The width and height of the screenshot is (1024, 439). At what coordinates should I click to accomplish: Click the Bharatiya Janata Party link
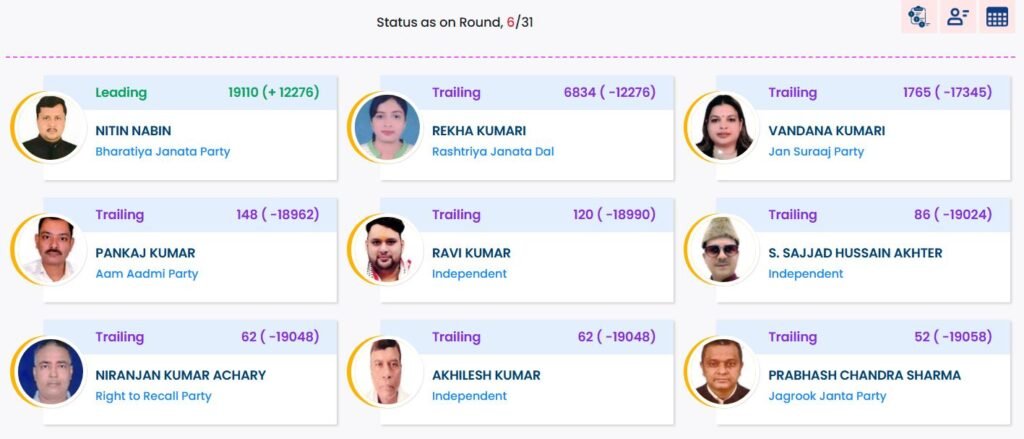pyautogui.click(x=162, y=152)
